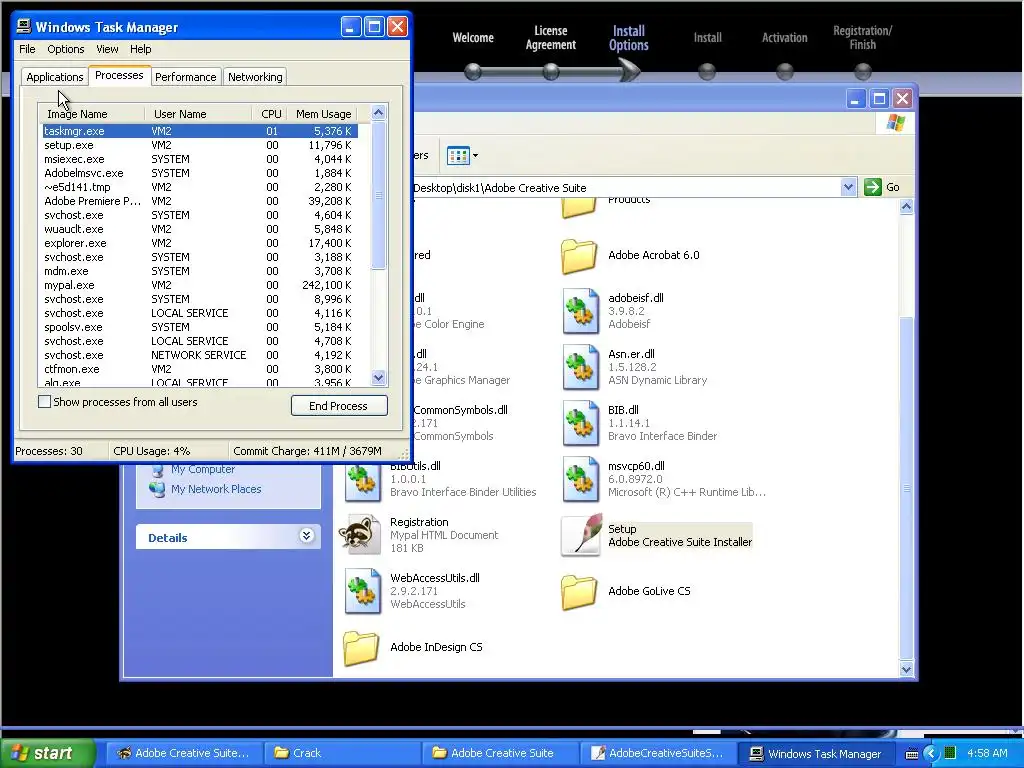Screen dimensions: 1024x768
Task: Select the mypal.exe process row
Action: pyautogui.click(x=200, y=285)
